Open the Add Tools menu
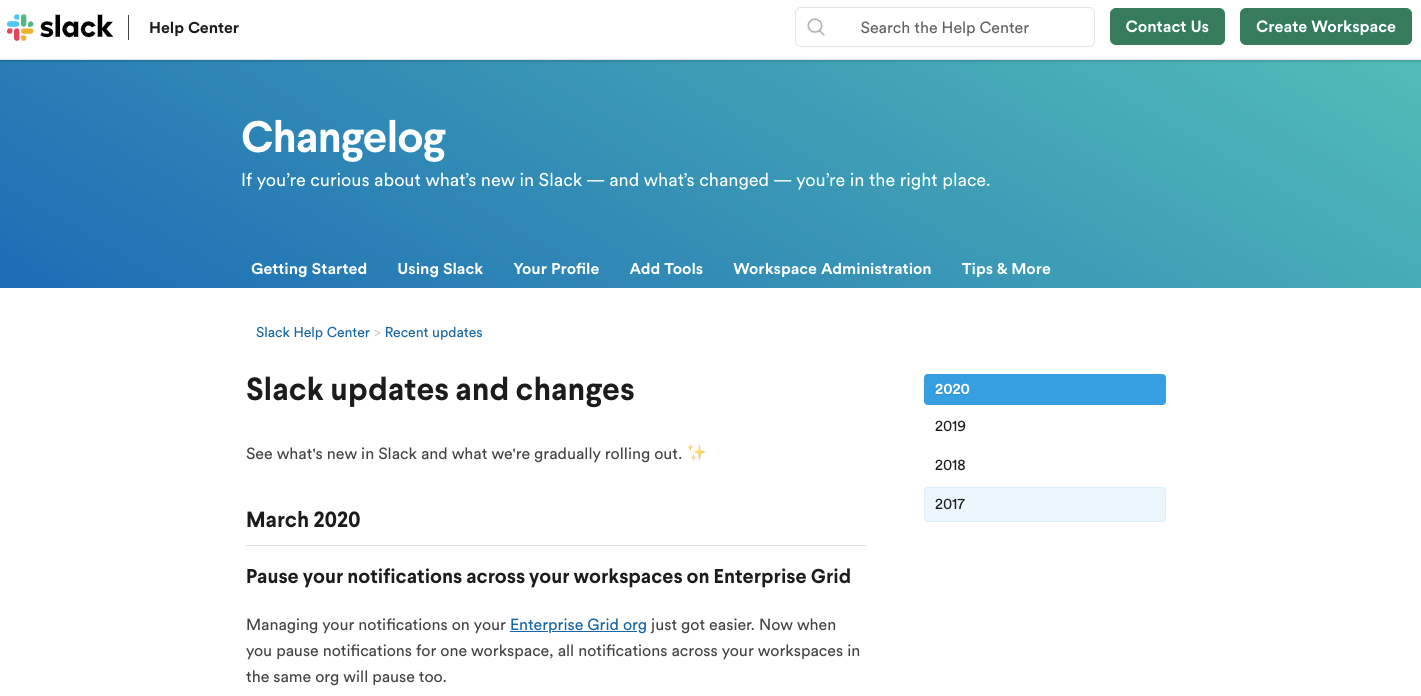The image size is (1421, 696). click(x=666, y=268)
